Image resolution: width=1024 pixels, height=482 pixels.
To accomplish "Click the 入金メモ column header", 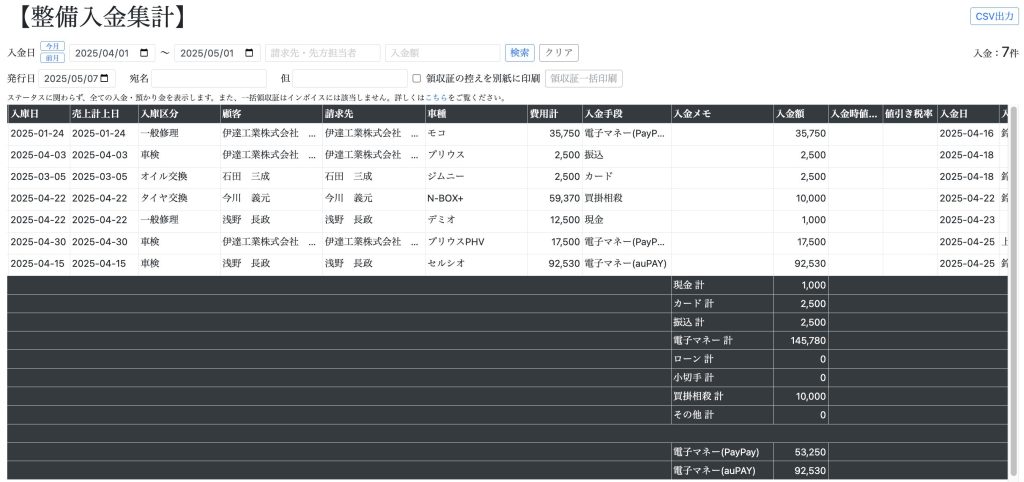I will [722, 114].
